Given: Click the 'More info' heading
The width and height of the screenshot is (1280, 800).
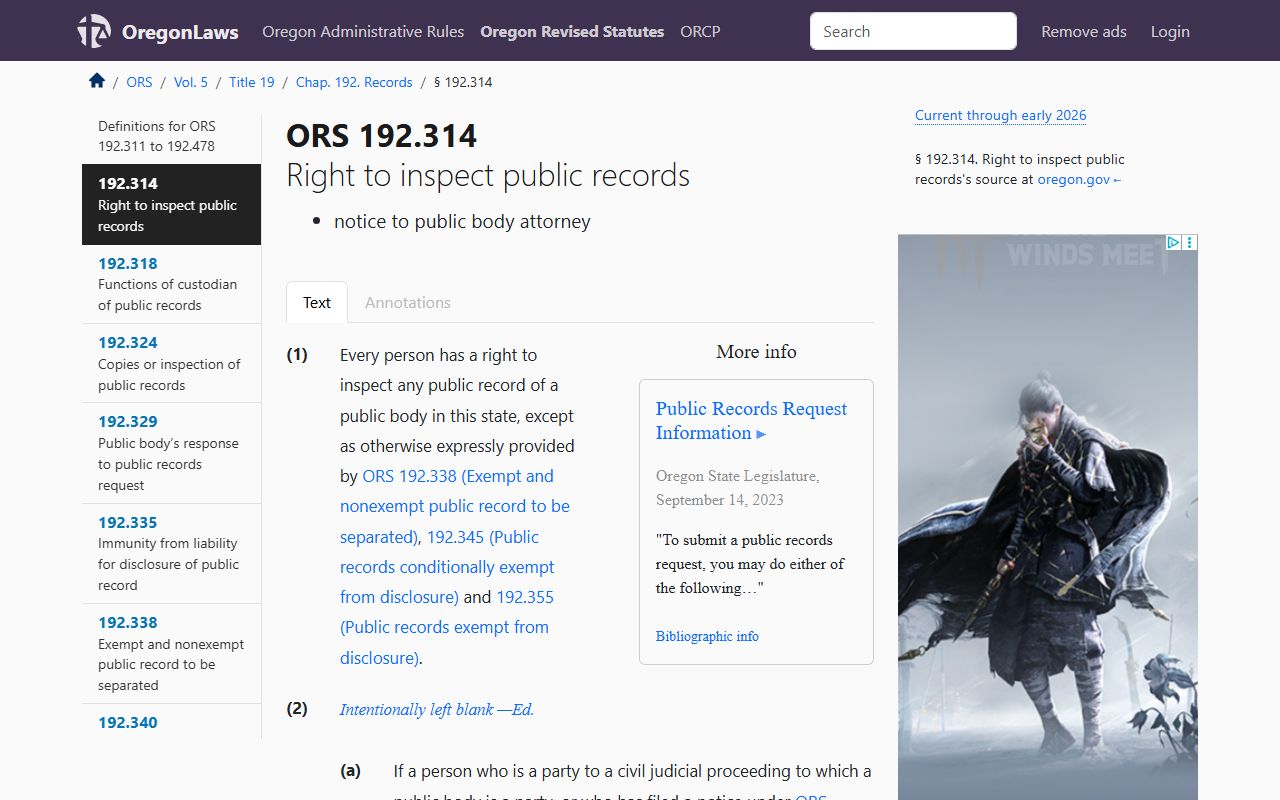Looking at the screenshot, I should tap(756, 351).
